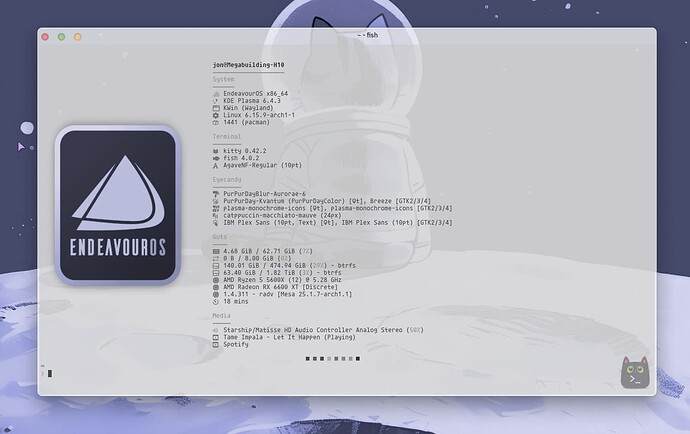Click the disk icon beside '140.01 GiB / 474.94 GiB'
The width and height of the screenshot is (690, 434).
pyautogui.click(x=216, y=266)
